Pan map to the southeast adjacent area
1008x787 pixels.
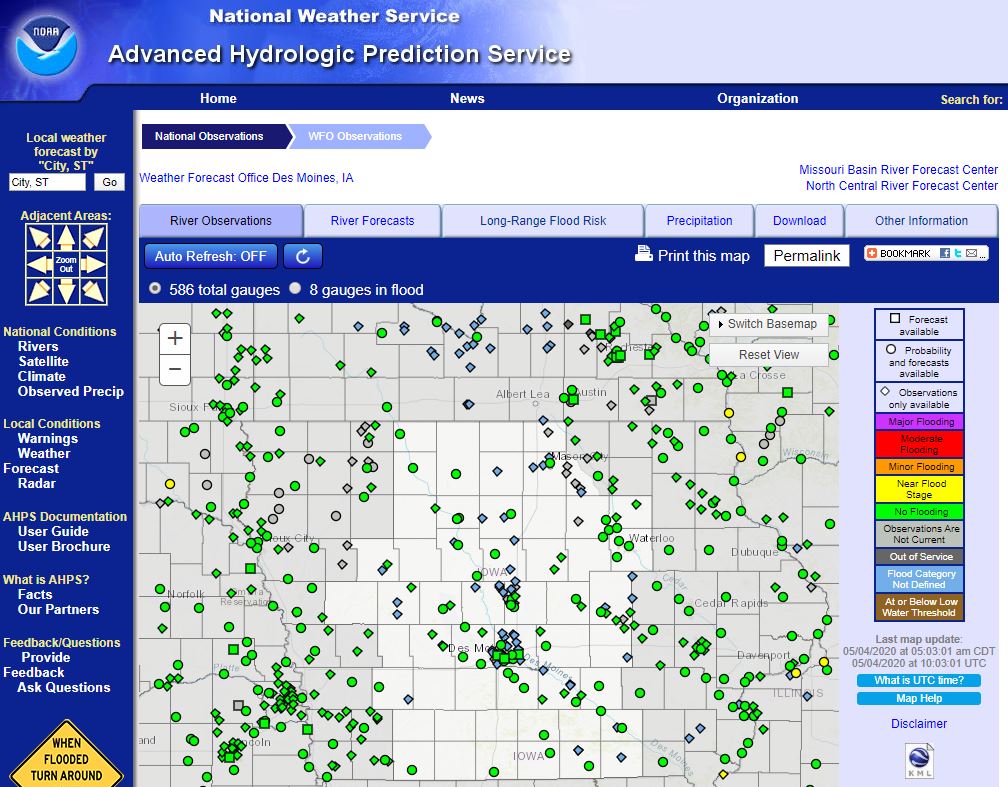pyautogui.click(x=93, y=291)
